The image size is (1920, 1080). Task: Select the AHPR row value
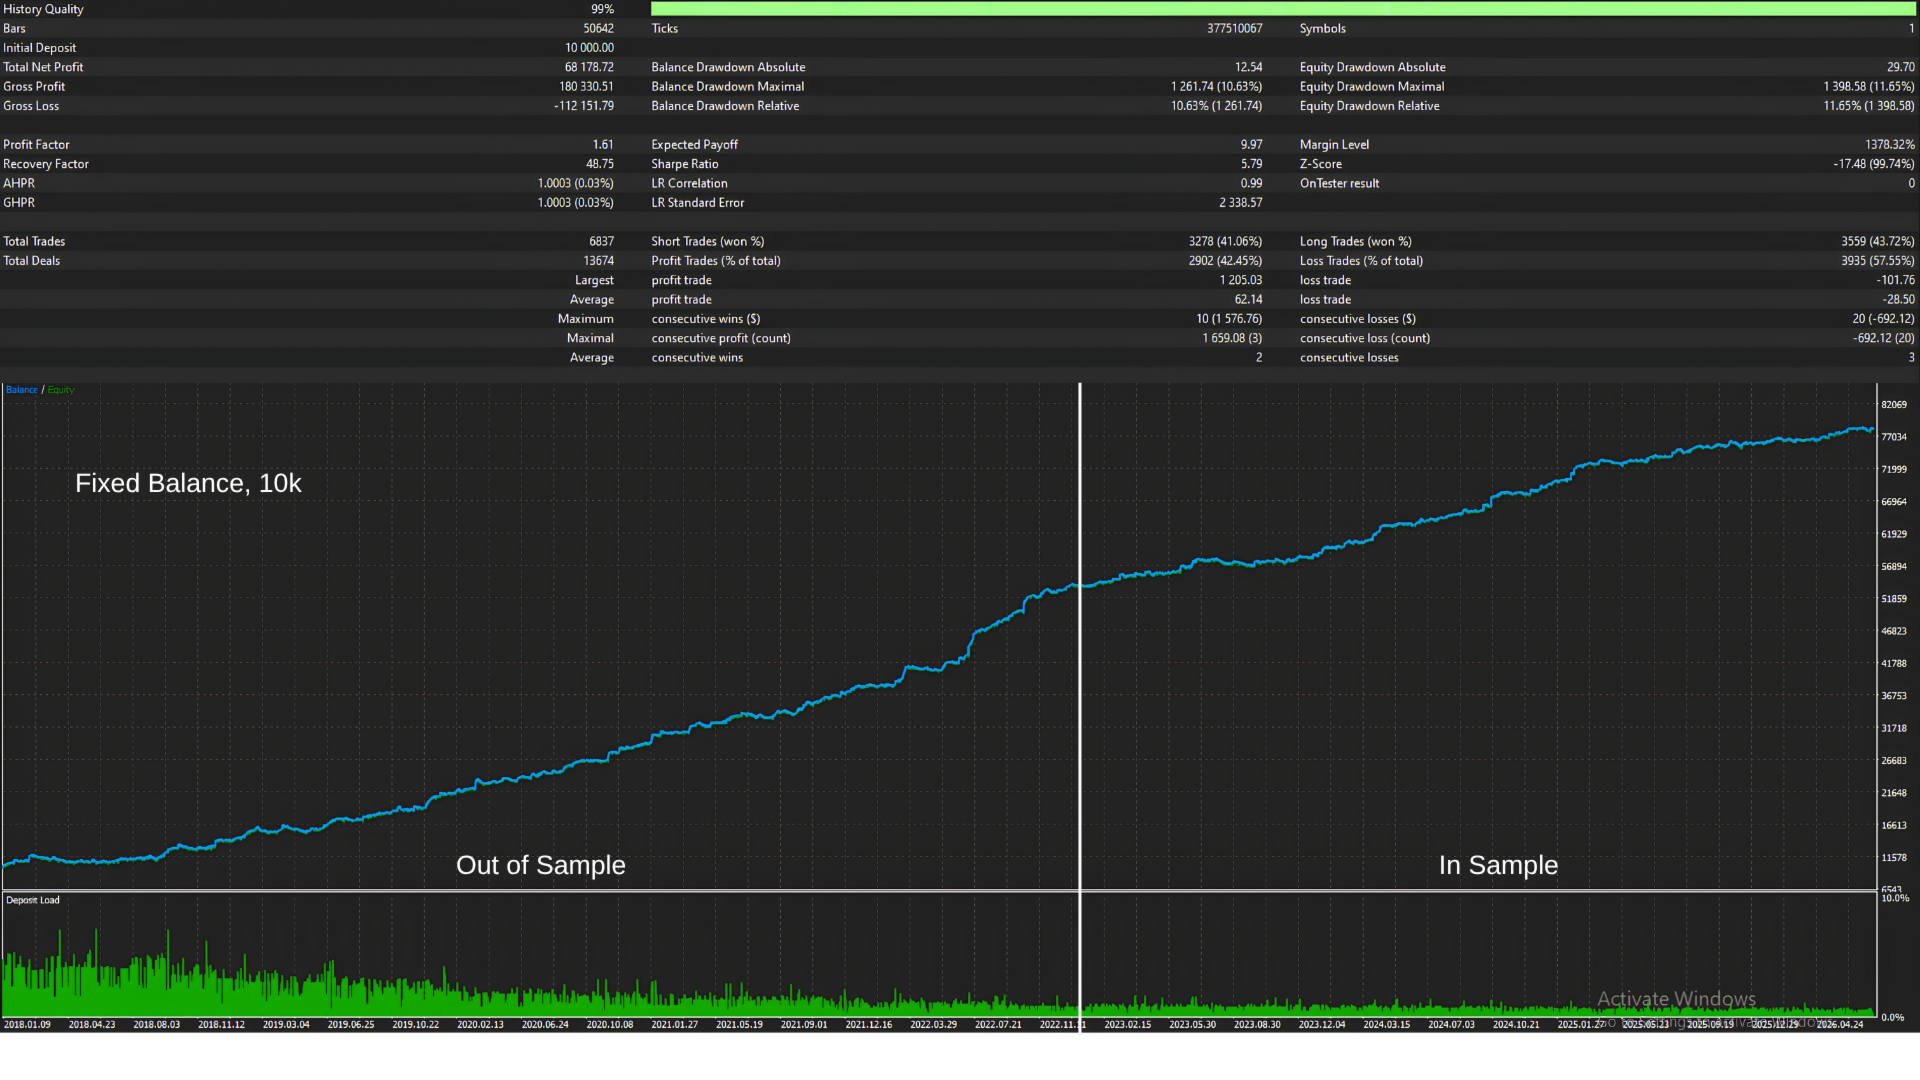575,184
